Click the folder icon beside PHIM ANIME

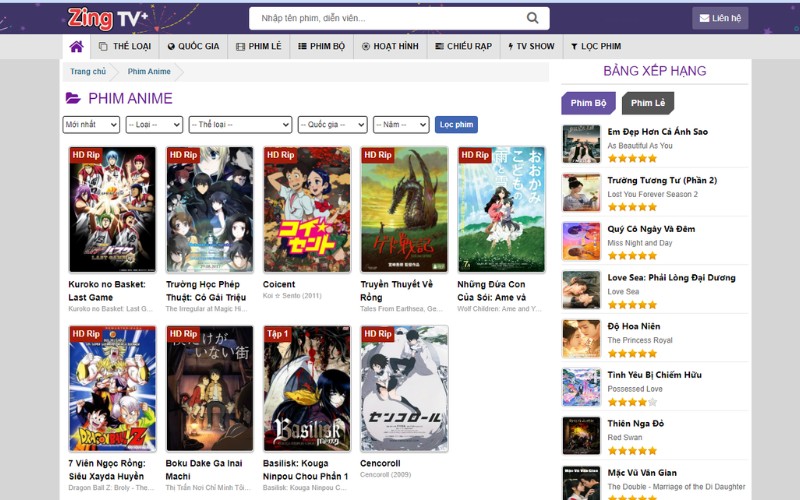click(73, 98)
